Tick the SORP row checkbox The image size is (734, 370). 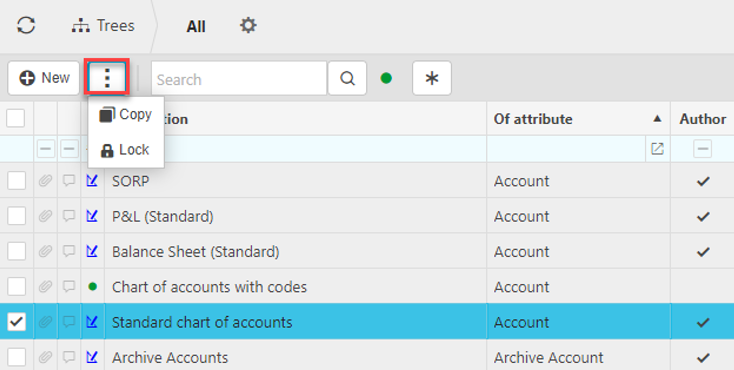[x=16, y=181]
